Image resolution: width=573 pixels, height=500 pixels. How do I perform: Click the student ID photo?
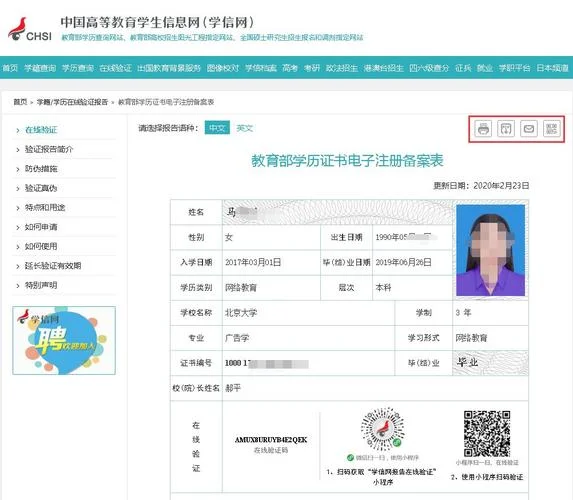490,250
